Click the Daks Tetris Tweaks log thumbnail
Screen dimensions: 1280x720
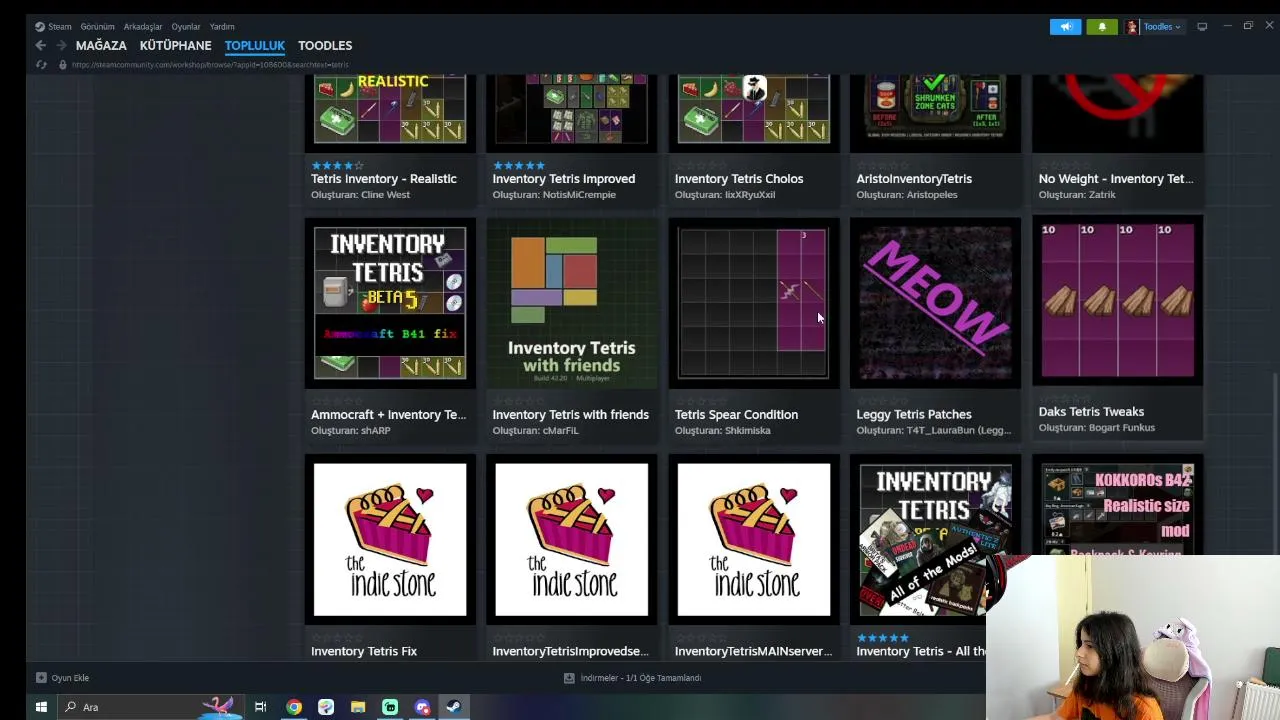click(x=1117, y=300)
